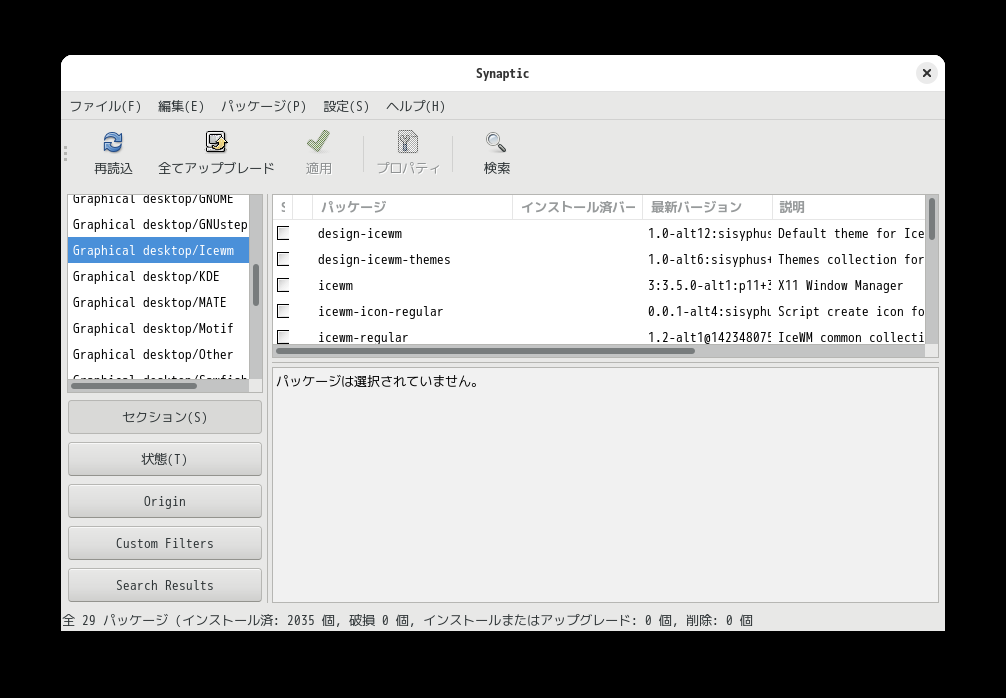
Task: Toggle the status checkbox for icewm
Action: click(283, 285)
